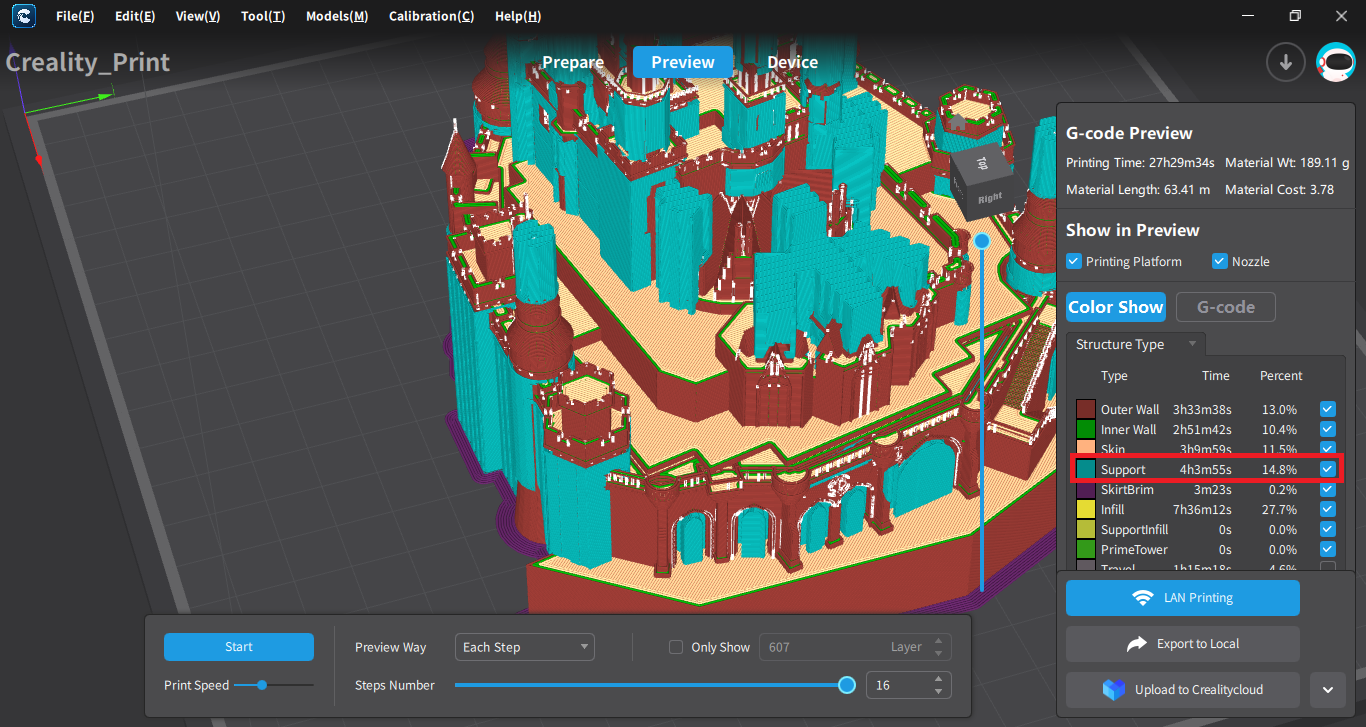Viewport: 1366px width, 727px height.
Task: Click the Export to Local arrow icon
Action: [1136, 644]
